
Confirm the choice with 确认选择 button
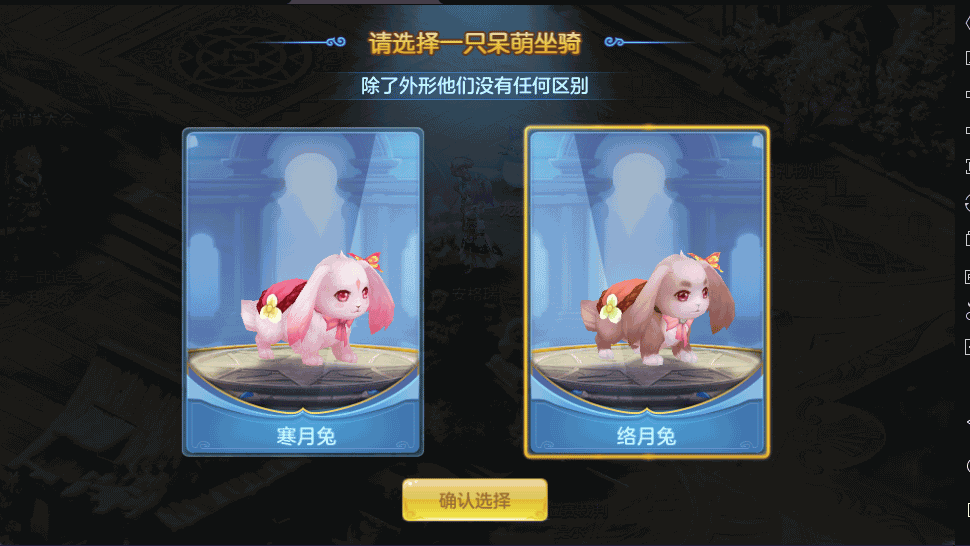(x=475, y=500)
